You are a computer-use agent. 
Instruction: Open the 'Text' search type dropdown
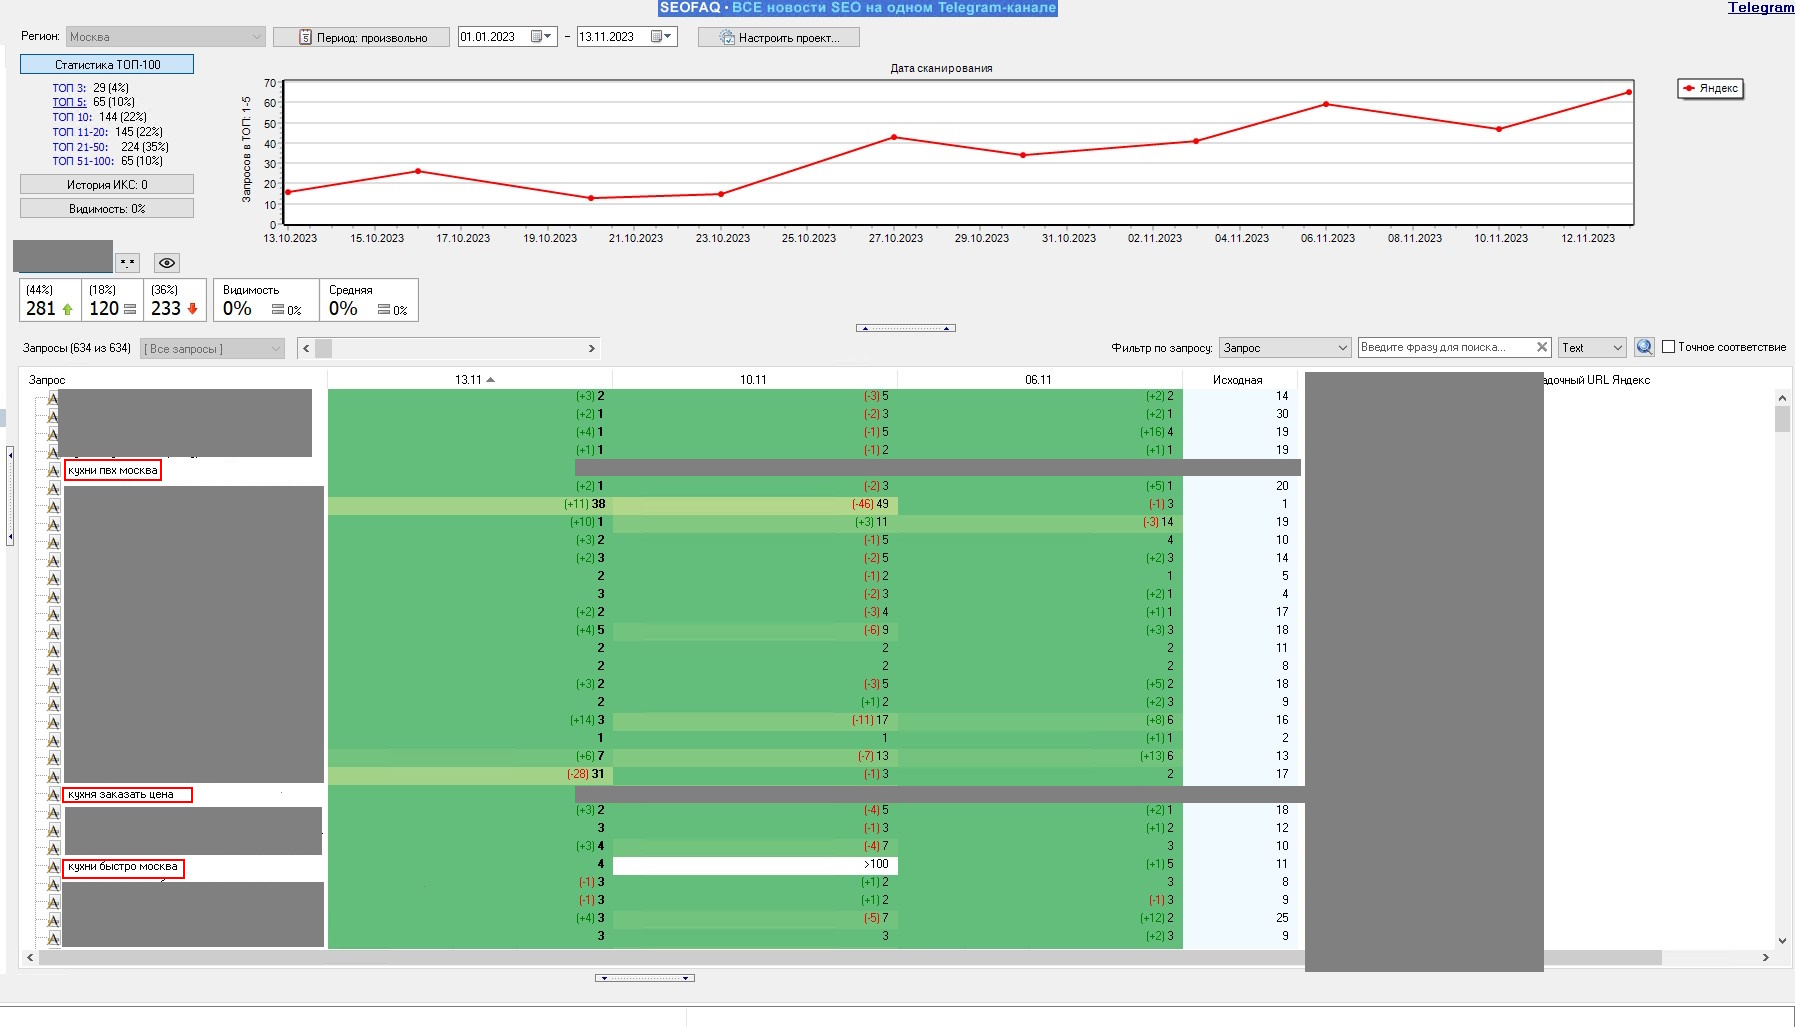click(1617, 348)
